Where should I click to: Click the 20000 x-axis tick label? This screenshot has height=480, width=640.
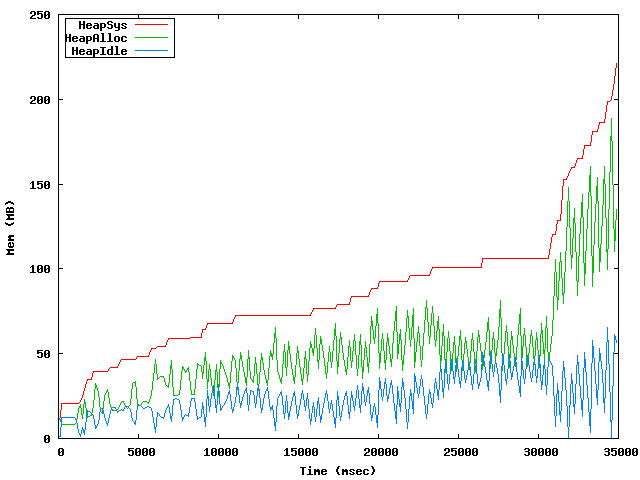[x=381, y=452]
